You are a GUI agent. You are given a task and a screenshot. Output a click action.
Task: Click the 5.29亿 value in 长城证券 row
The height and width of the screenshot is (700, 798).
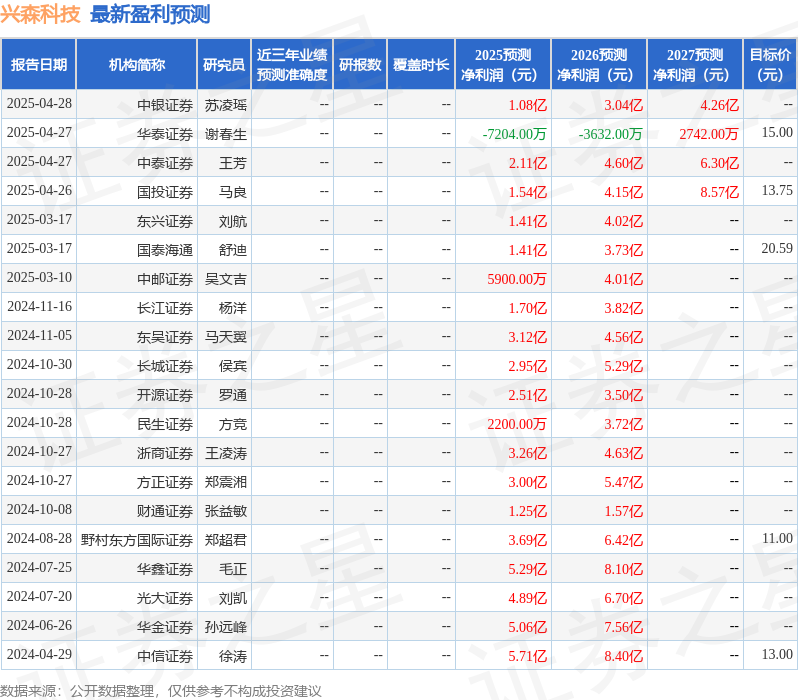point(624,367)
